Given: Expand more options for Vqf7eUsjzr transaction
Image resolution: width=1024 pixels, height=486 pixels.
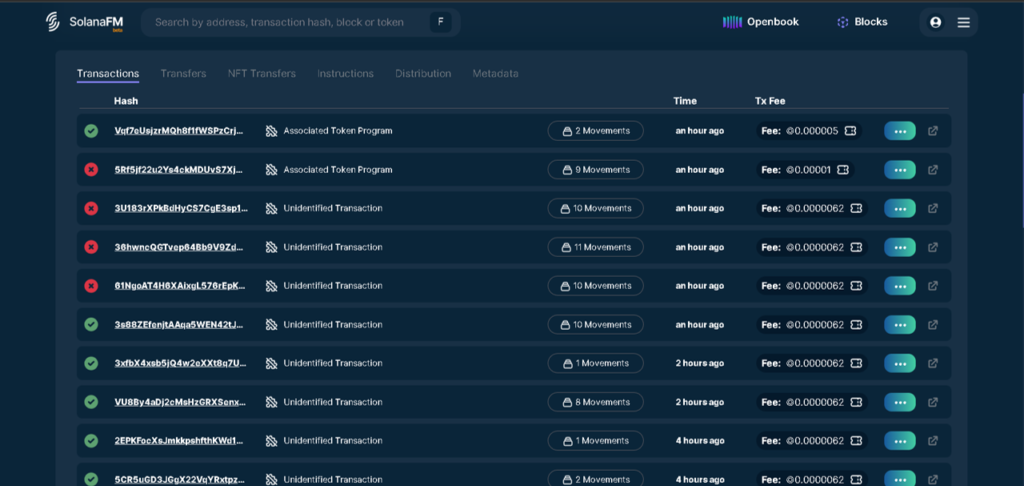Looking at the screenshot, I should [x=900, y=131].
